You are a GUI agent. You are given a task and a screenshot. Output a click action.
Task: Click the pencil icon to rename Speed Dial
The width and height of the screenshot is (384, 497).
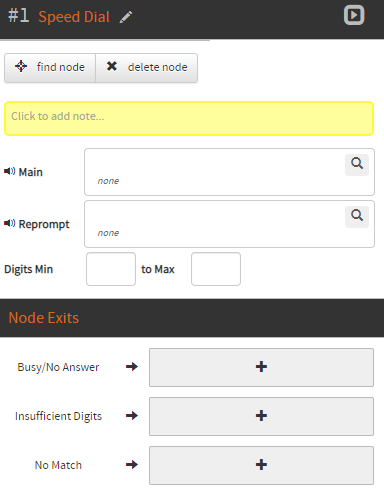point(126,17)
